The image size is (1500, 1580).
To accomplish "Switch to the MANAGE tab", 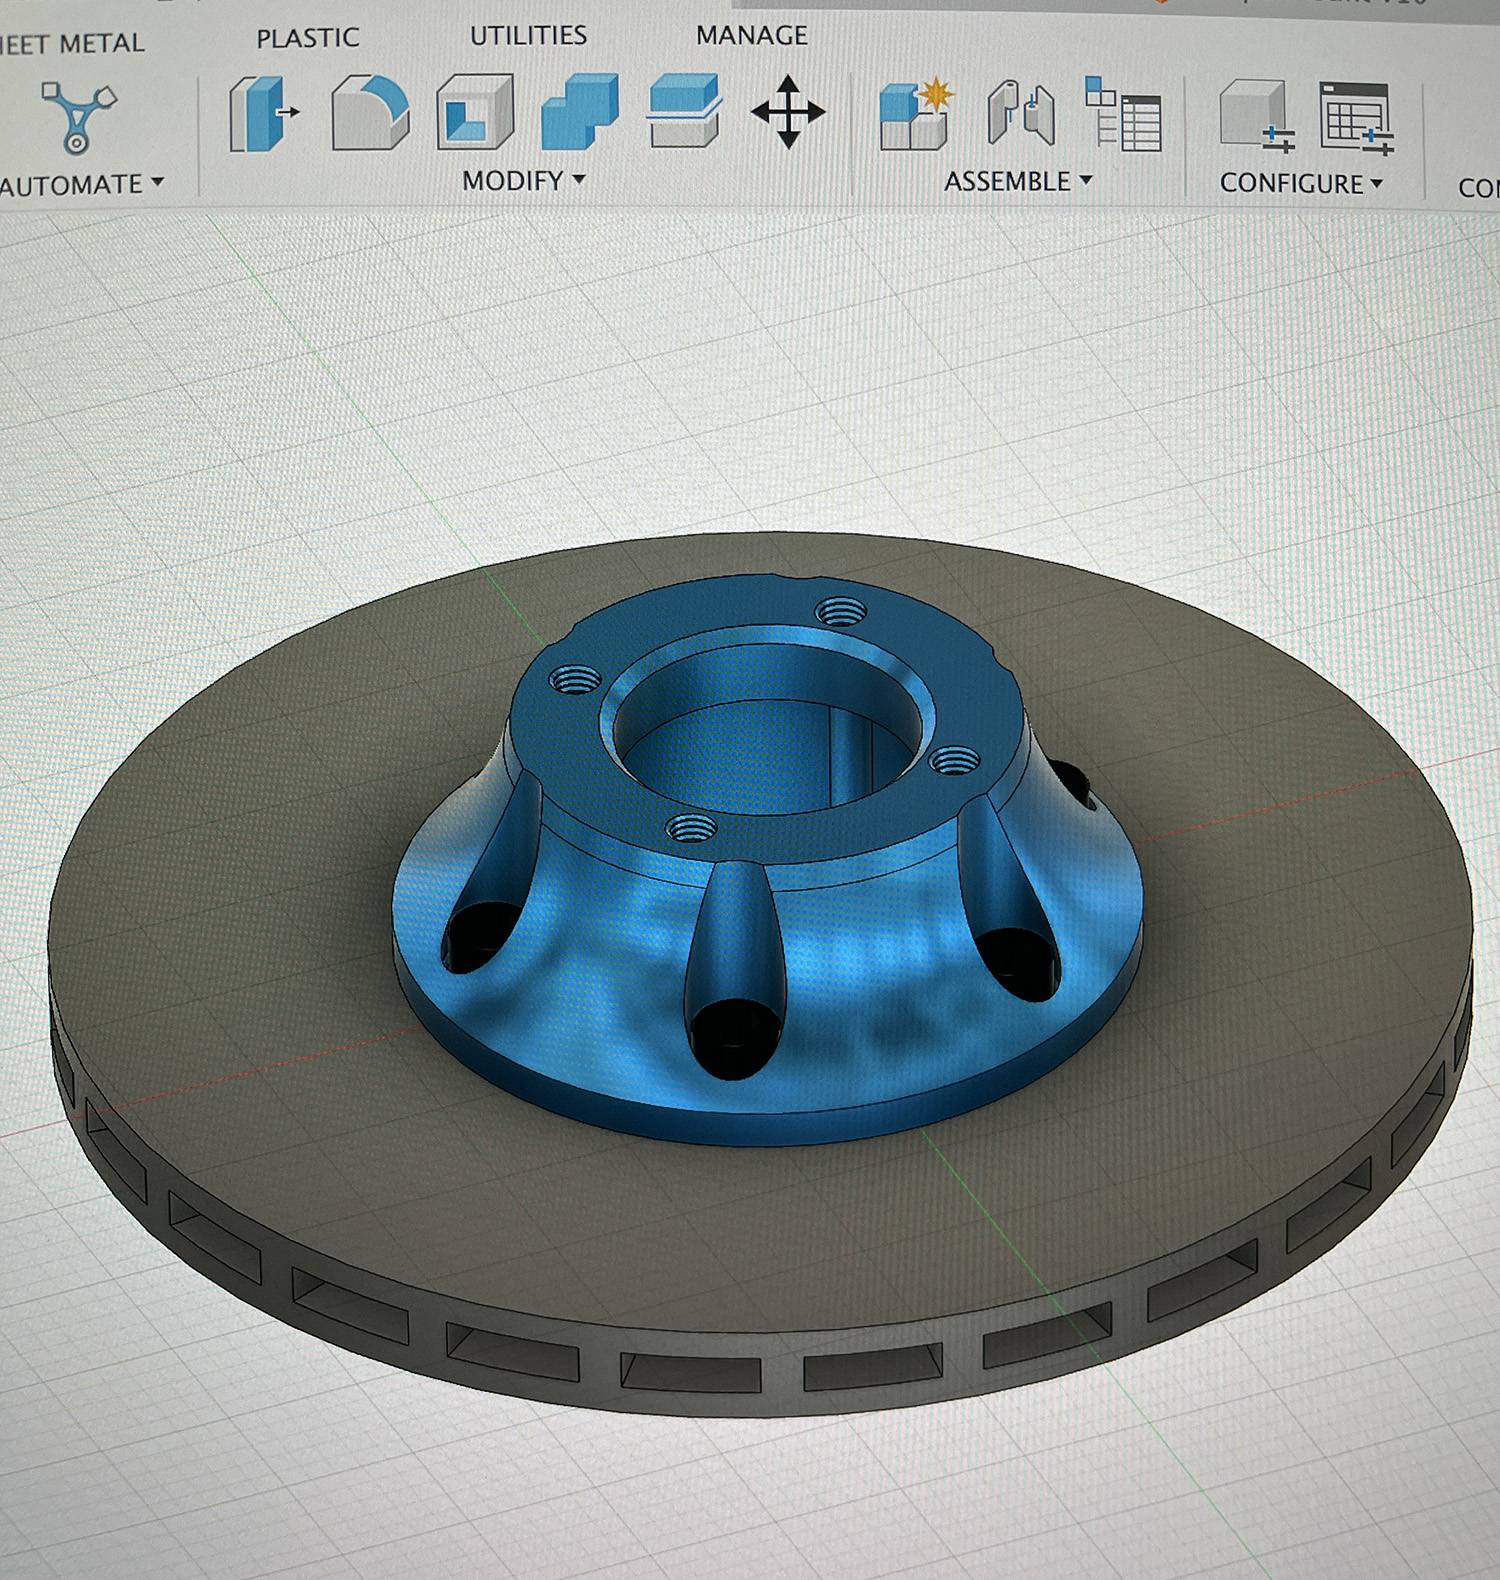I will point(752,35).
